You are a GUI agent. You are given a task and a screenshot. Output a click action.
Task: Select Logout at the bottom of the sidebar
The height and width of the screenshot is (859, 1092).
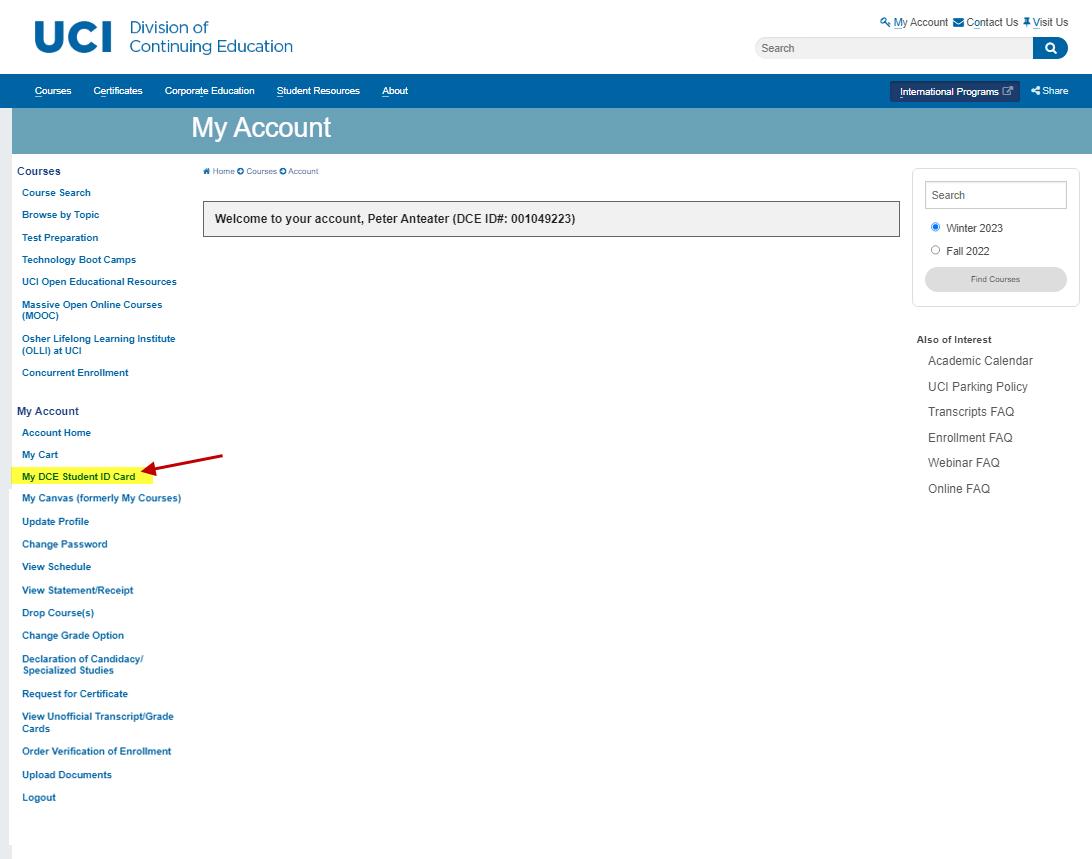[x=39, y=797]
